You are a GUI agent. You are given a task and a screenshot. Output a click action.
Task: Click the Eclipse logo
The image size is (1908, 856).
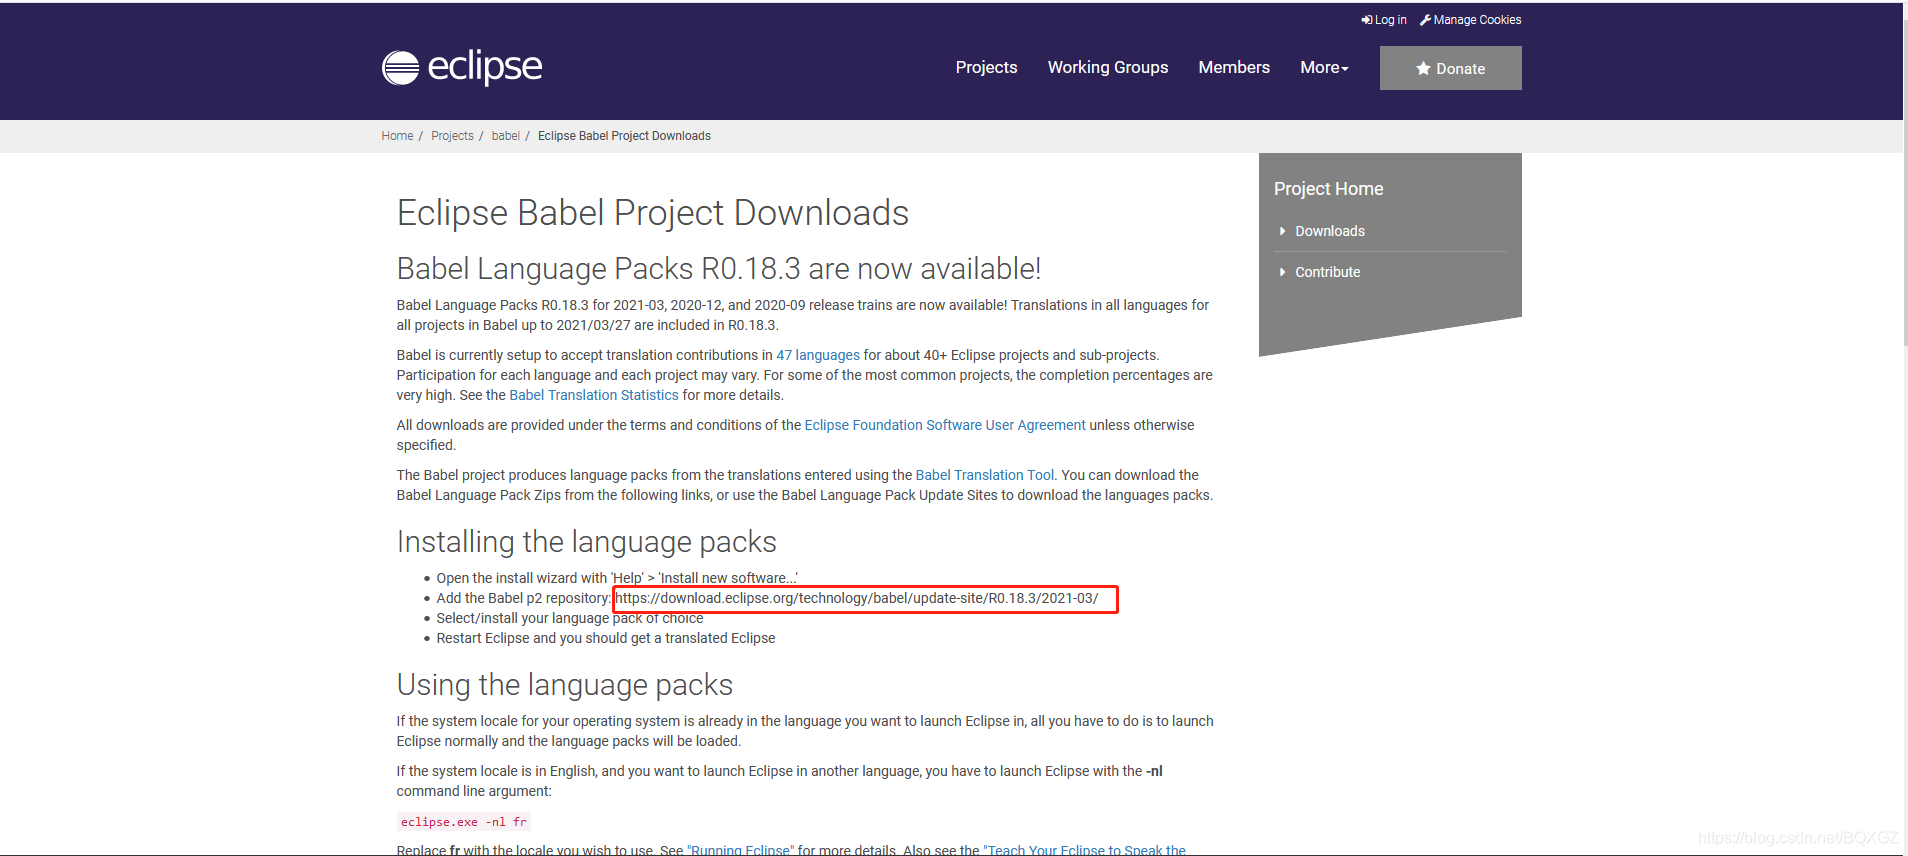(461, 67)
